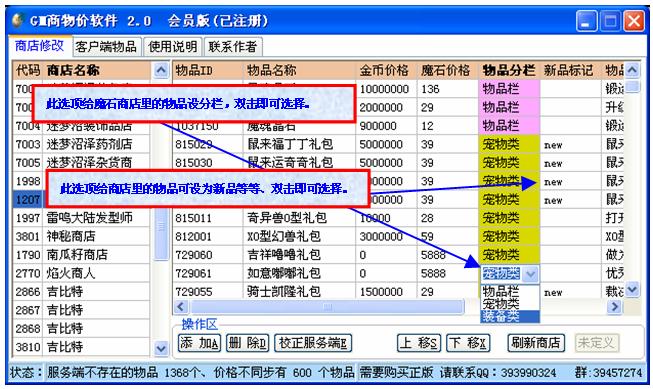The width and height of the screenshot is (653, 389).
Task: Click the 校正服务端E button
Action: pyautogui.click(x=313, y=343)
